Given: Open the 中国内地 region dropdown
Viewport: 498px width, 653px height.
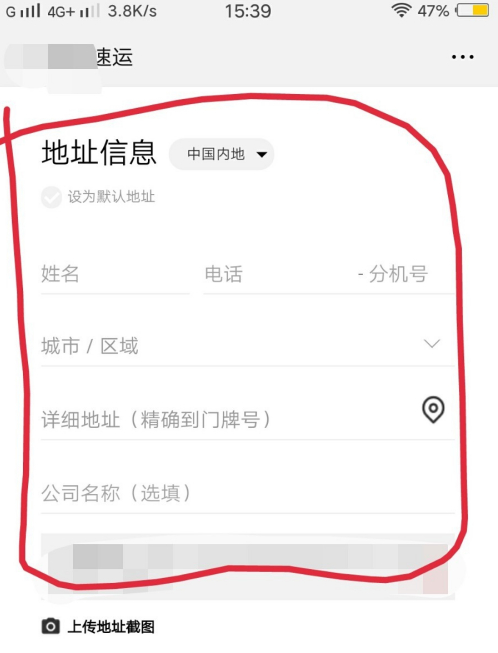Looking at the screenshot, I should [x=221, y=154].
